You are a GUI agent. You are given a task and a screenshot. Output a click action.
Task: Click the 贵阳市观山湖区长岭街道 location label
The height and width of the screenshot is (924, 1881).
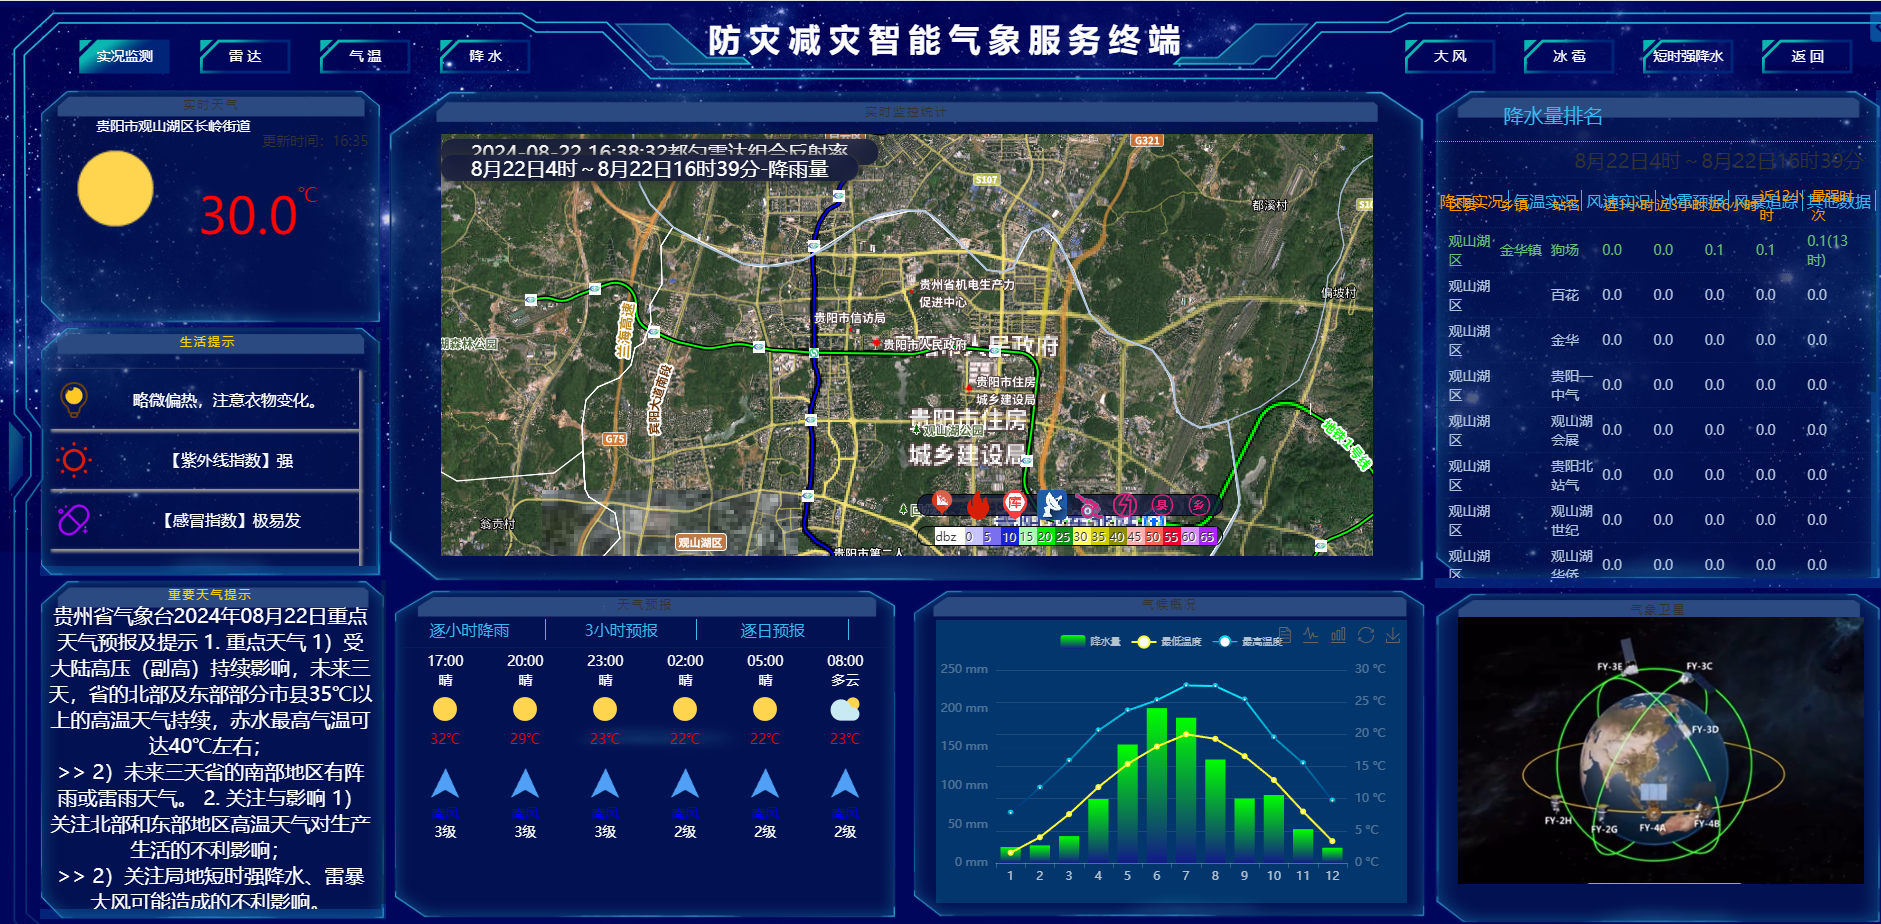173,126
